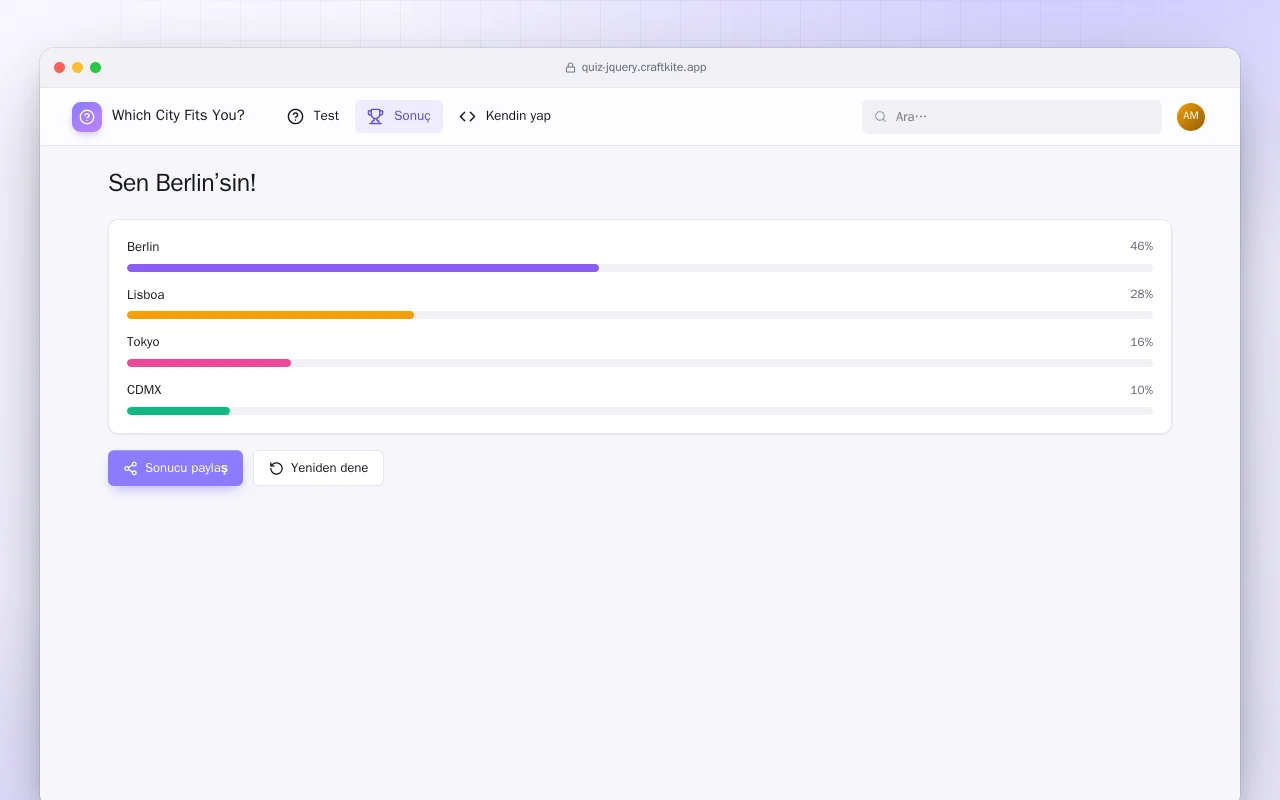1280x800 pixels.
Task: Click the Sonucu paylaş button
Action: (x=175, y=468)
